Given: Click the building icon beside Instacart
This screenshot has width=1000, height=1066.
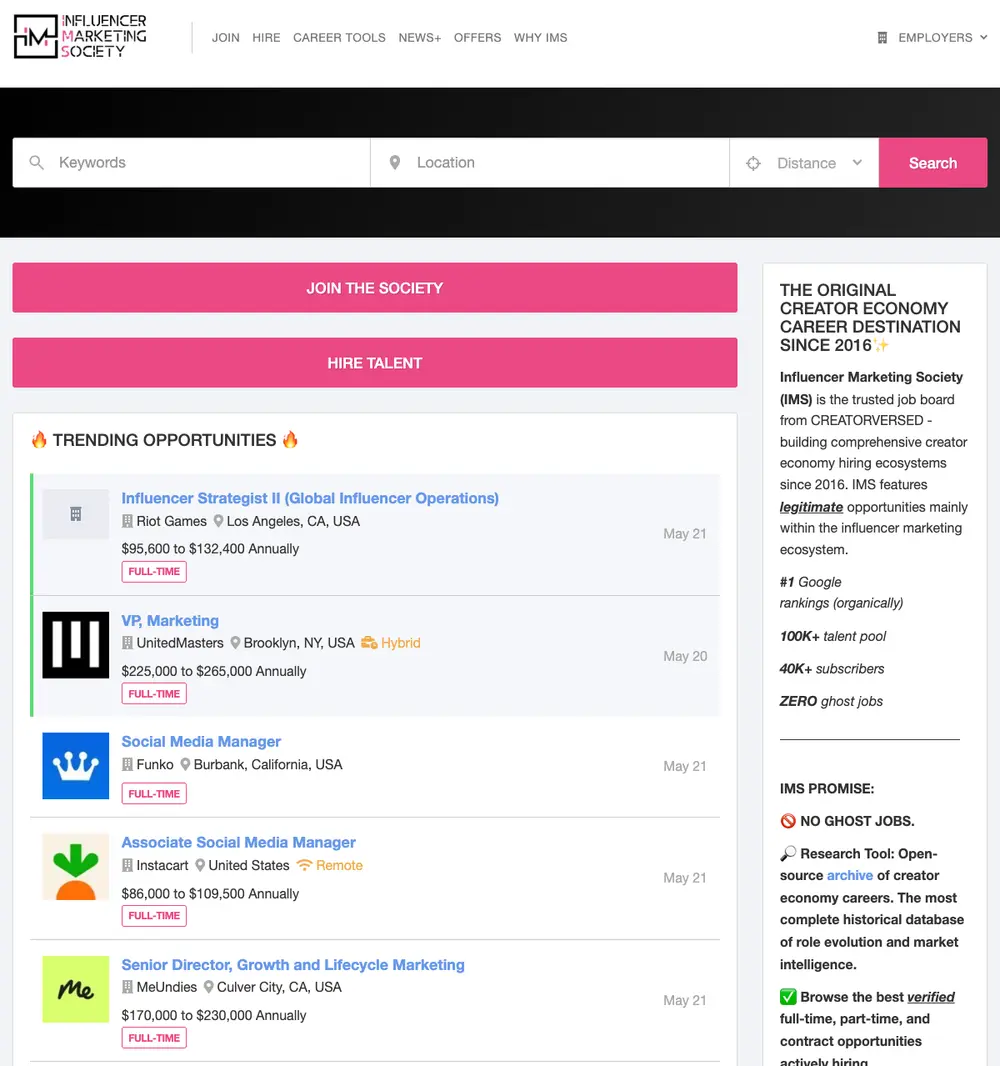Looking at the screenshot, I should [x=127, y=865].
